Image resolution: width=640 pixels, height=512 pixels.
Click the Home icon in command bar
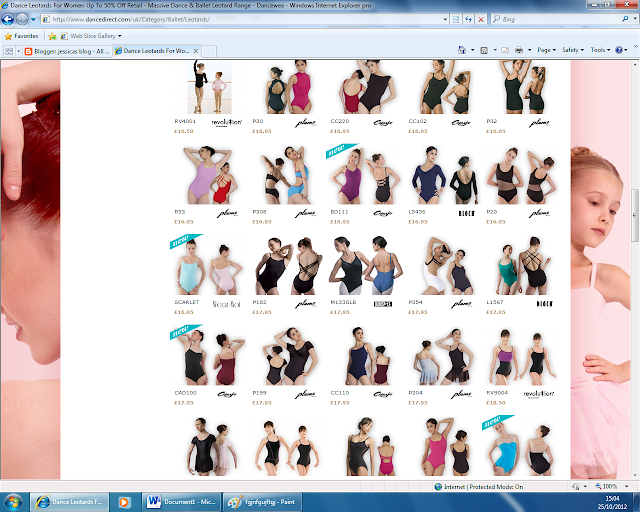462,50
